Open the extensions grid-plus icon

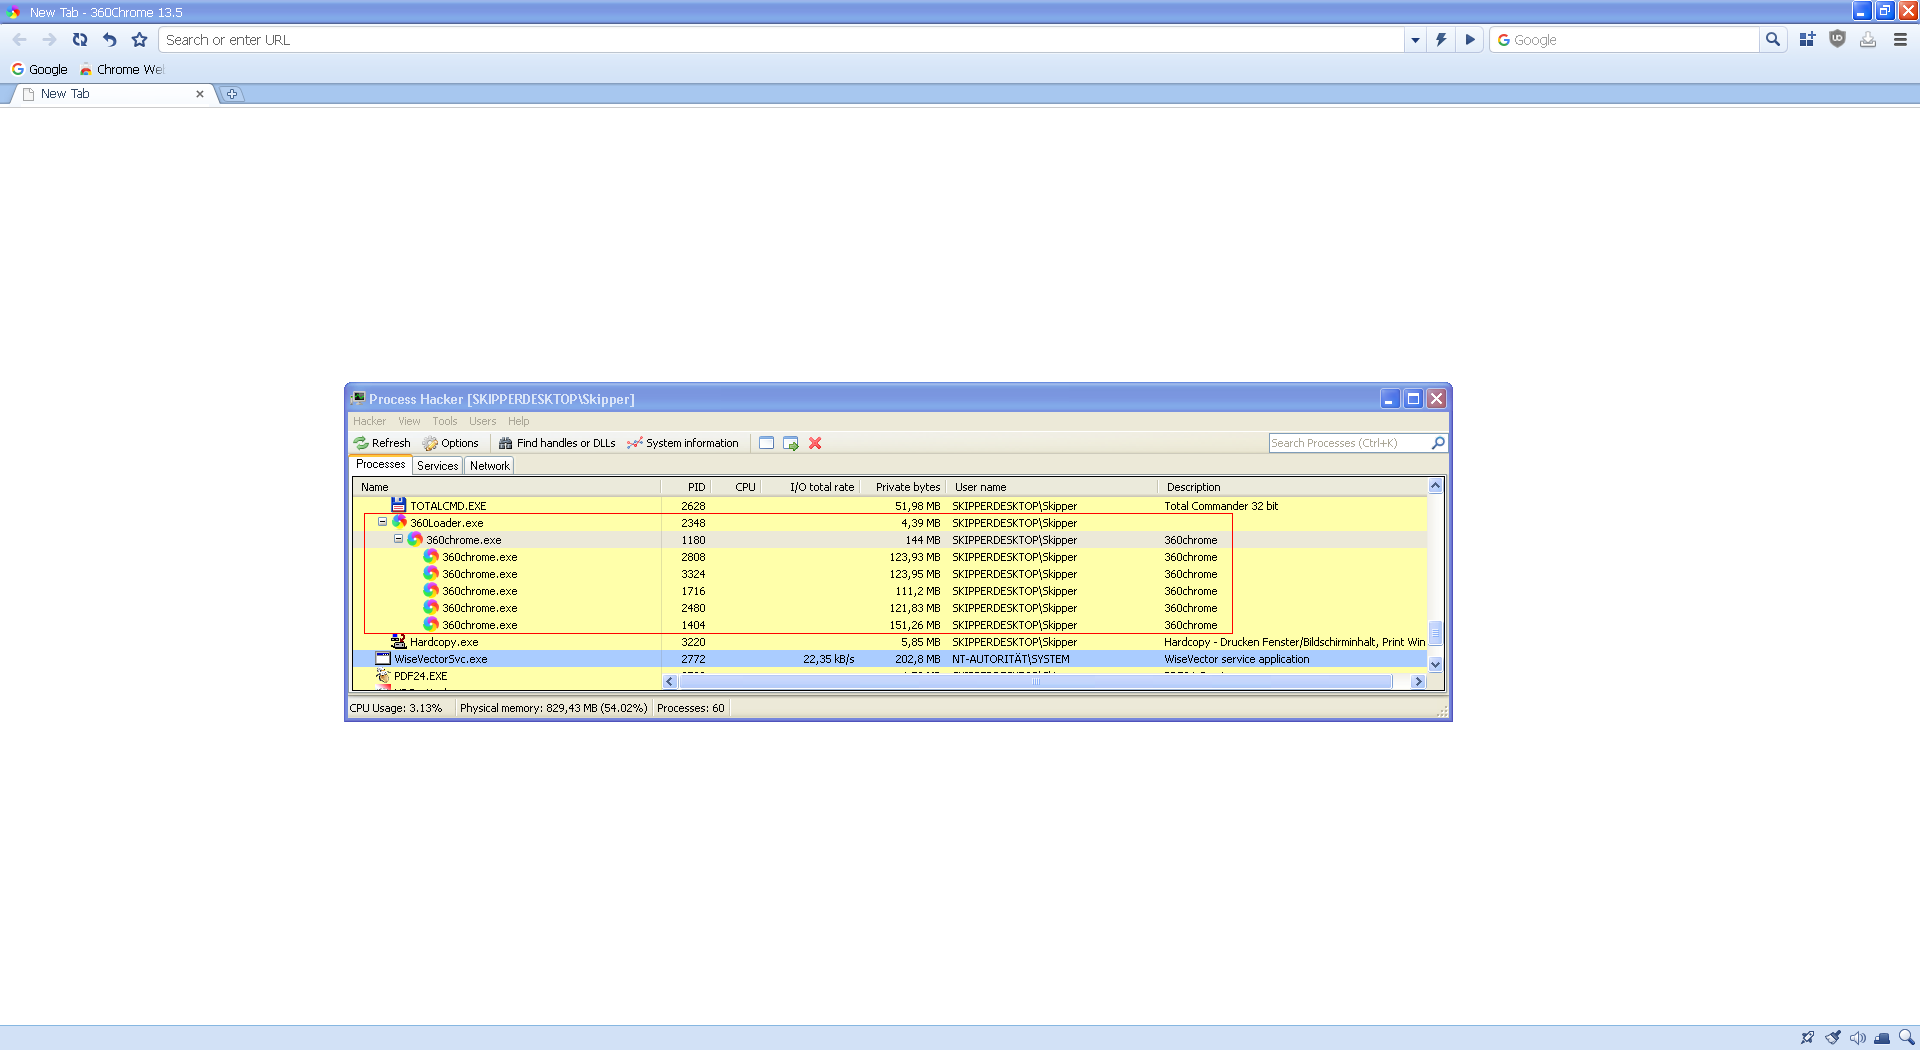[x=1807, y=40]
